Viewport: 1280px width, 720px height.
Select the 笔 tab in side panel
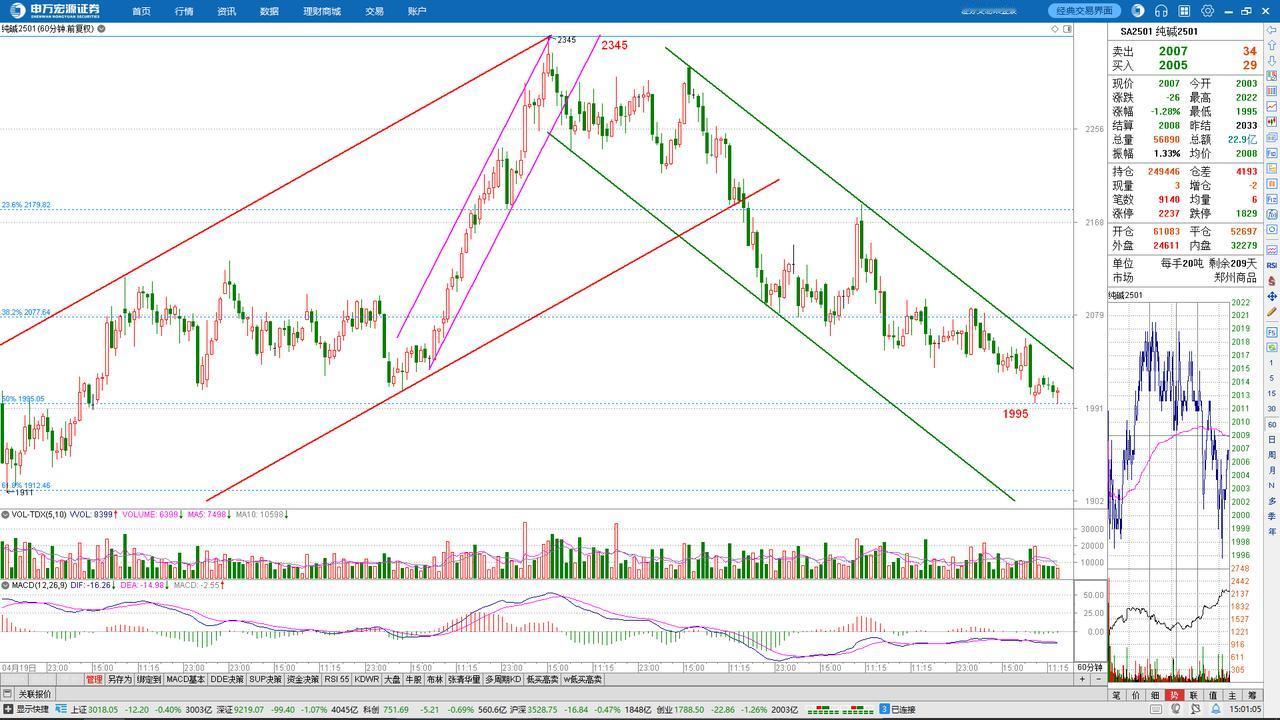1117,695
